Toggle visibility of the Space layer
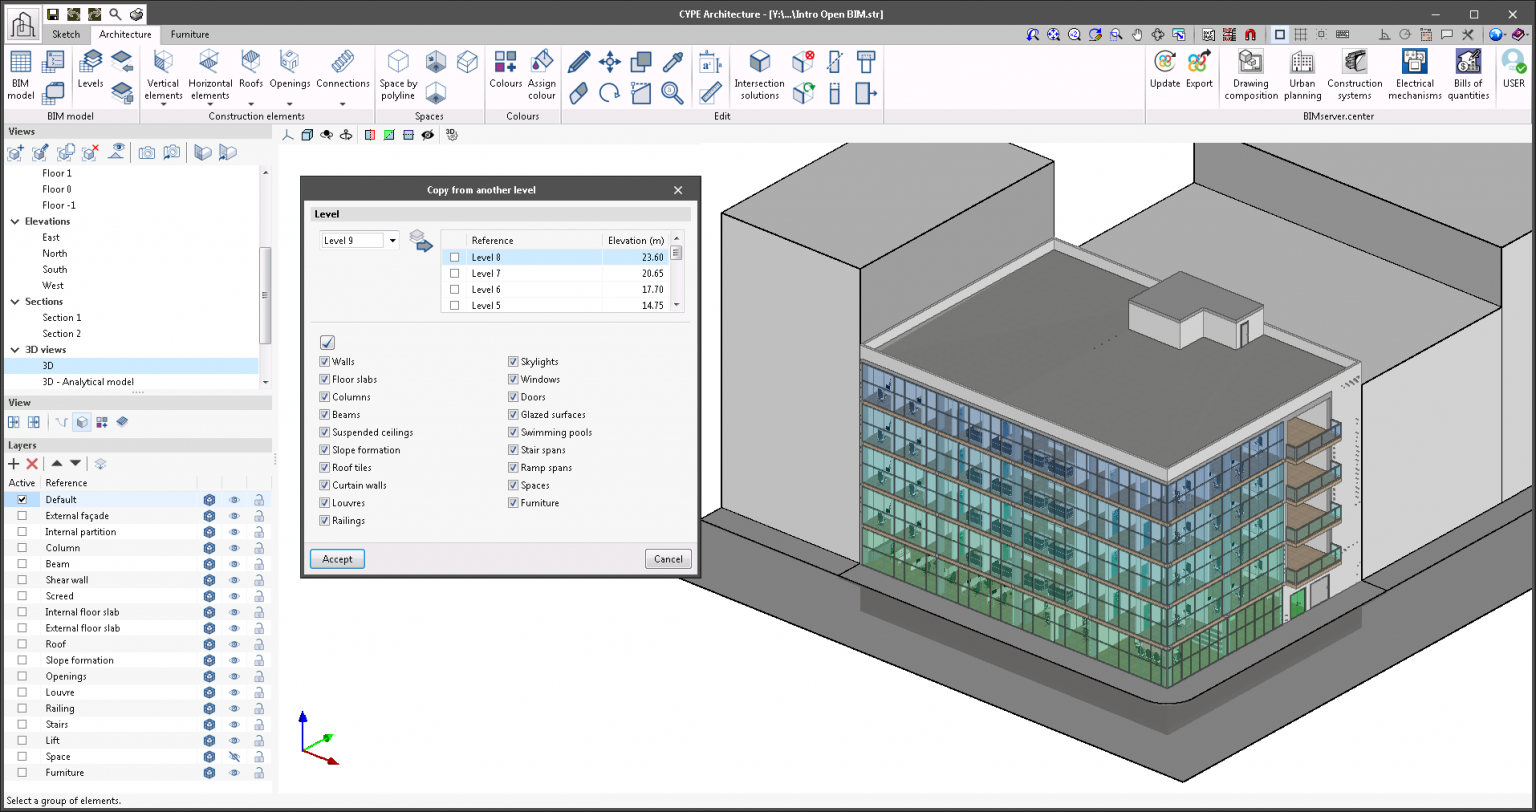 coord(234,757)
